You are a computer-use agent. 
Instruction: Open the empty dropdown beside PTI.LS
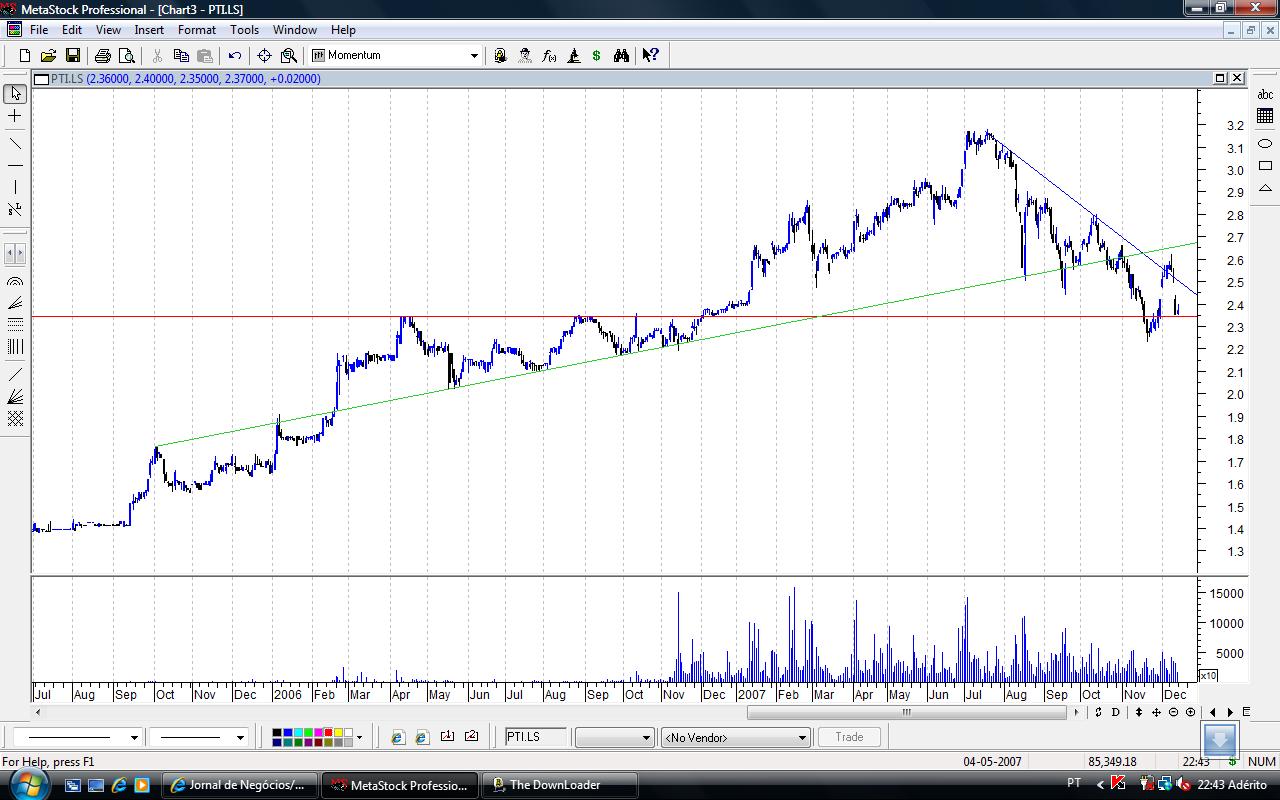pos(615,737)
